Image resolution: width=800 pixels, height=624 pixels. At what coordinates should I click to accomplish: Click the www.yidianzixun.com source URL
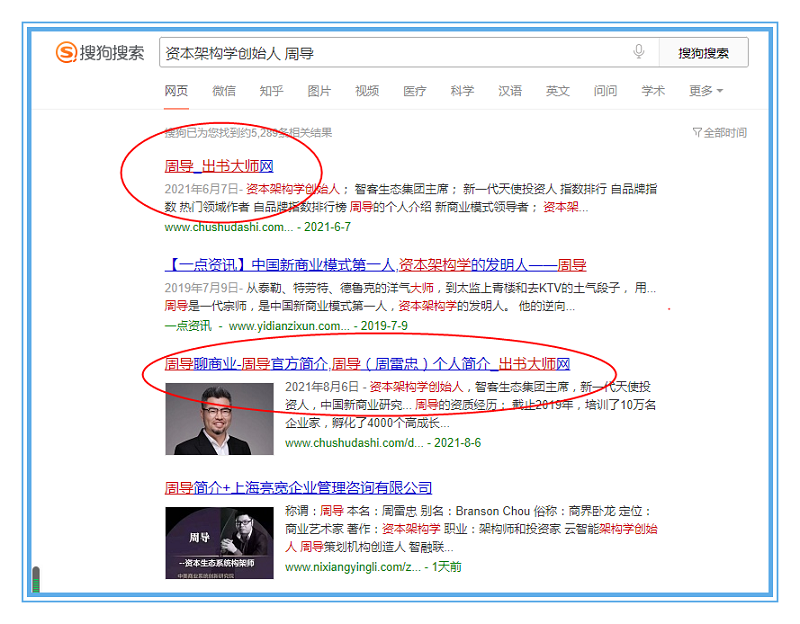tap(289, 326)
